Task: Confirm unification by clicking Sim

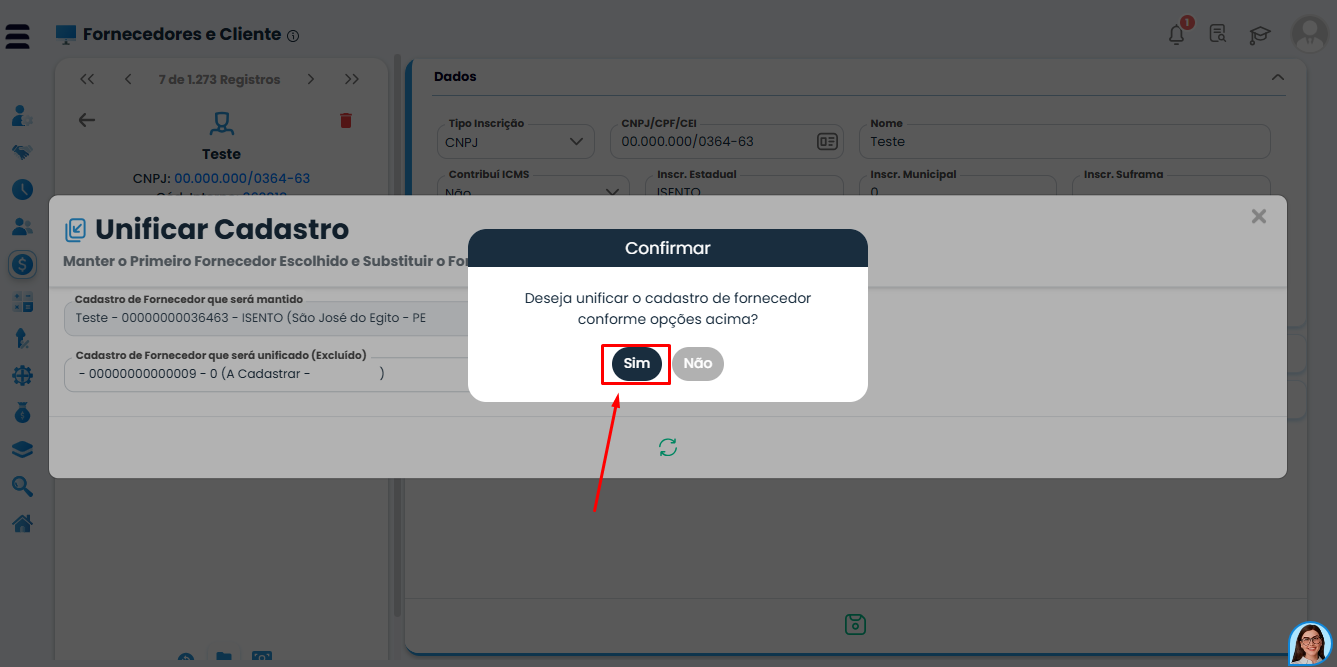Action: [635, 364]
